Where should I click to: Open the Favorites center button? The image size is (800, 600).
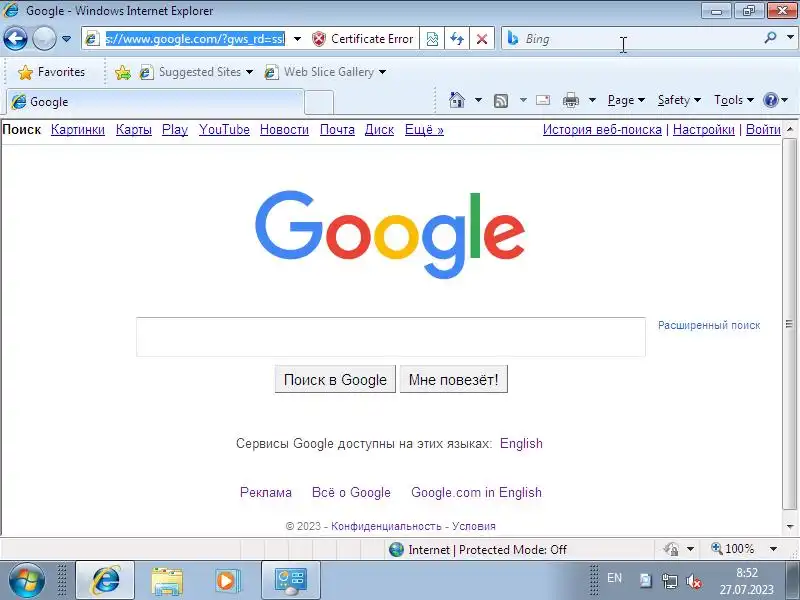pyautogui.click(x=51, y=72)
